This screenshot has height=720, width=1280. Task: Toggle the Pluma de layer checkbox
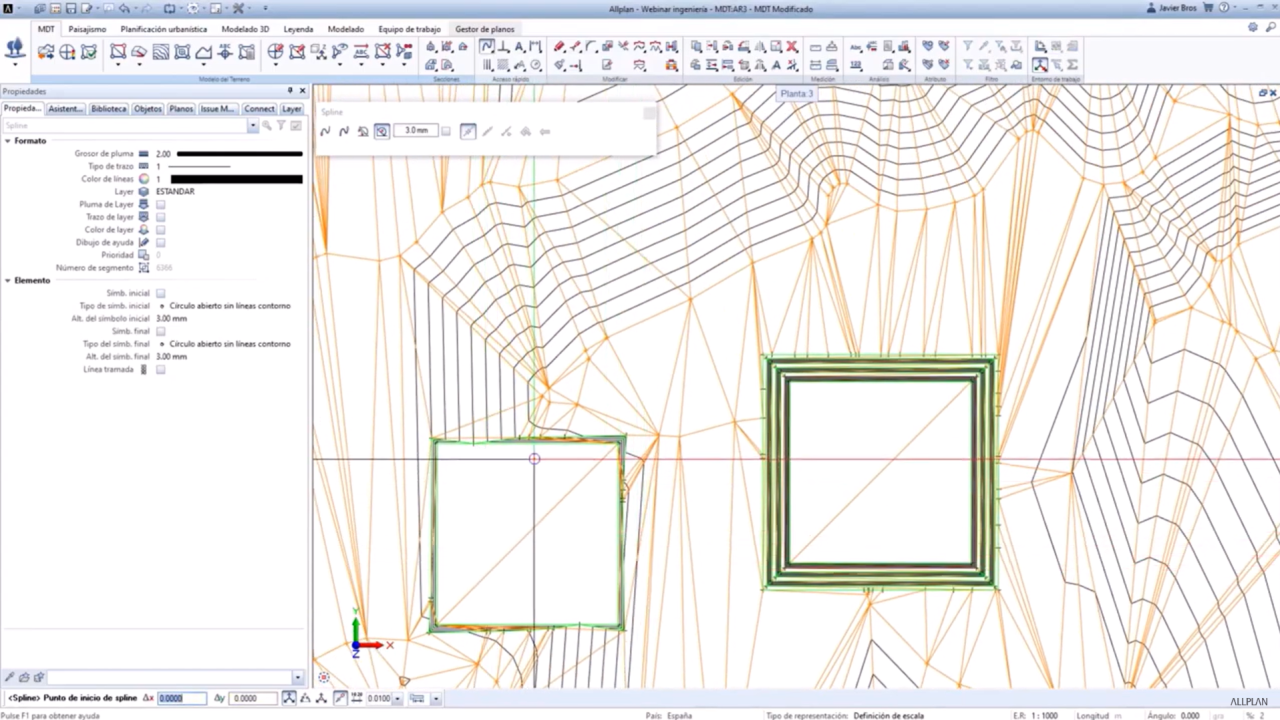coord(161,204)
